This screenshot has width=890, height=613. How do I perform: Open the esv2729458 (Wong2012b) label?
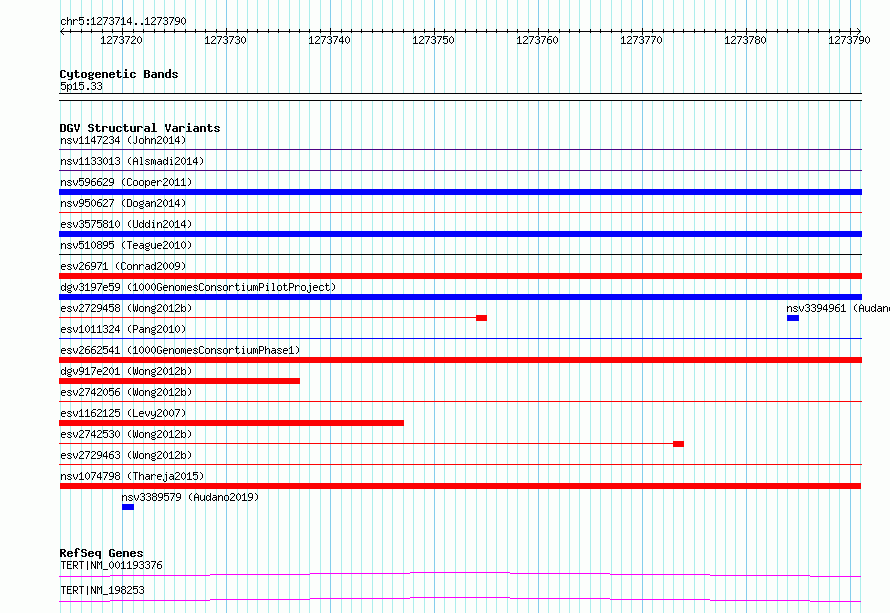pyautogui.click(x=126, y=308)
